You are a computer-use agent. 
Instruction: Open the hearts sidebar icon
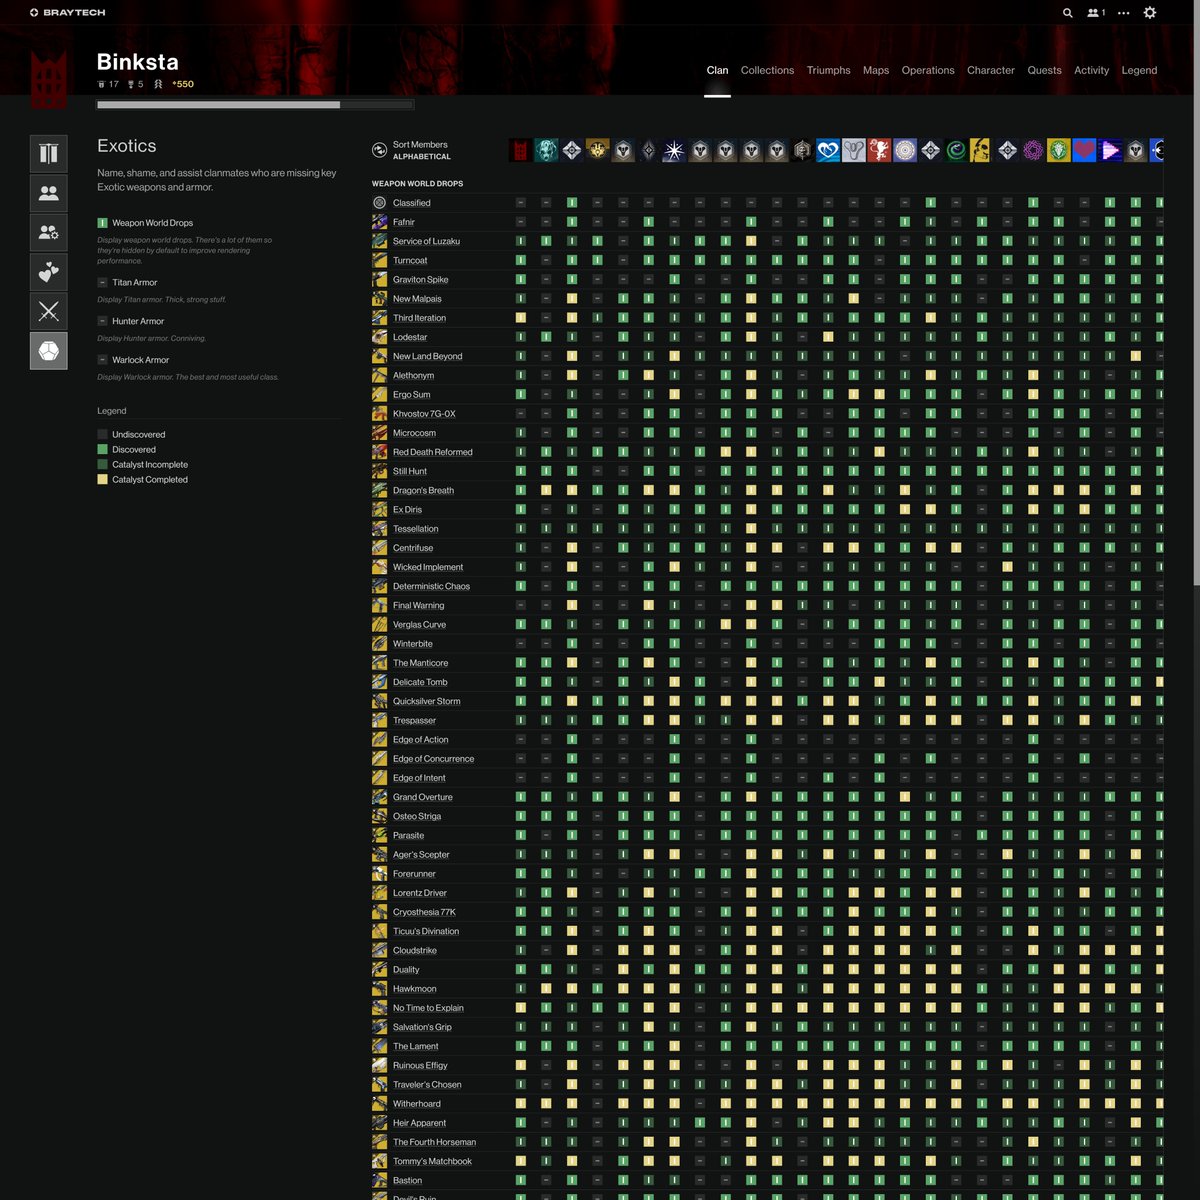[49, 272]
